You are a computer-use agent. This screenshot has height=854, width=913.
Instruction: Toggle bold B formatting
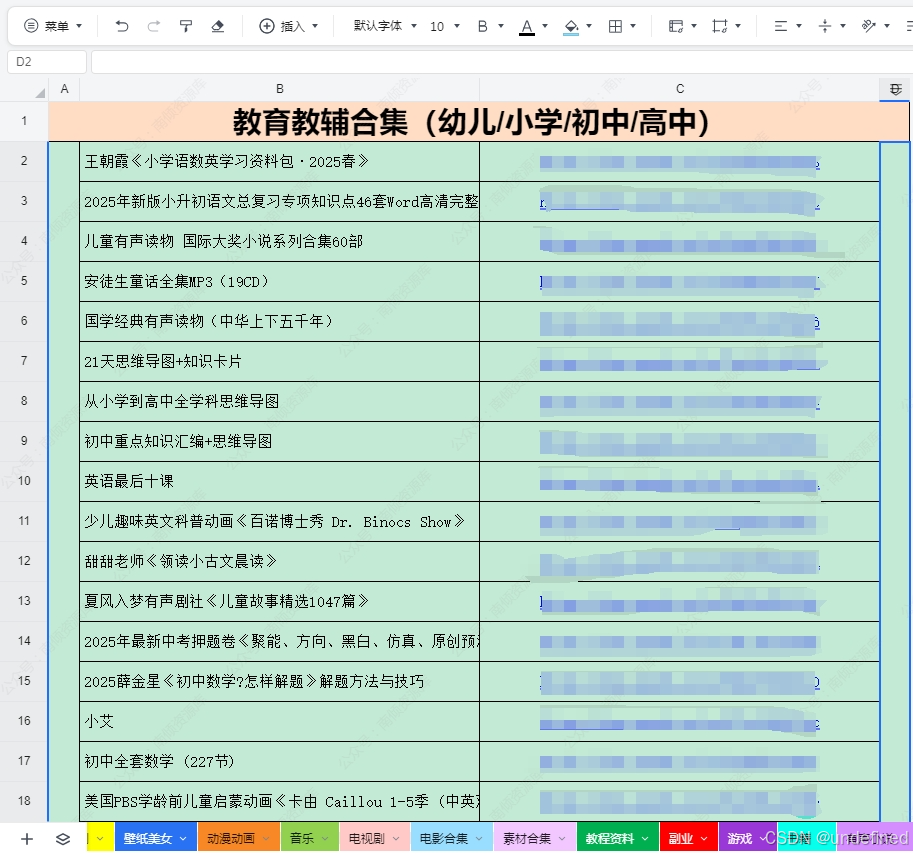[x=482, y=26]
